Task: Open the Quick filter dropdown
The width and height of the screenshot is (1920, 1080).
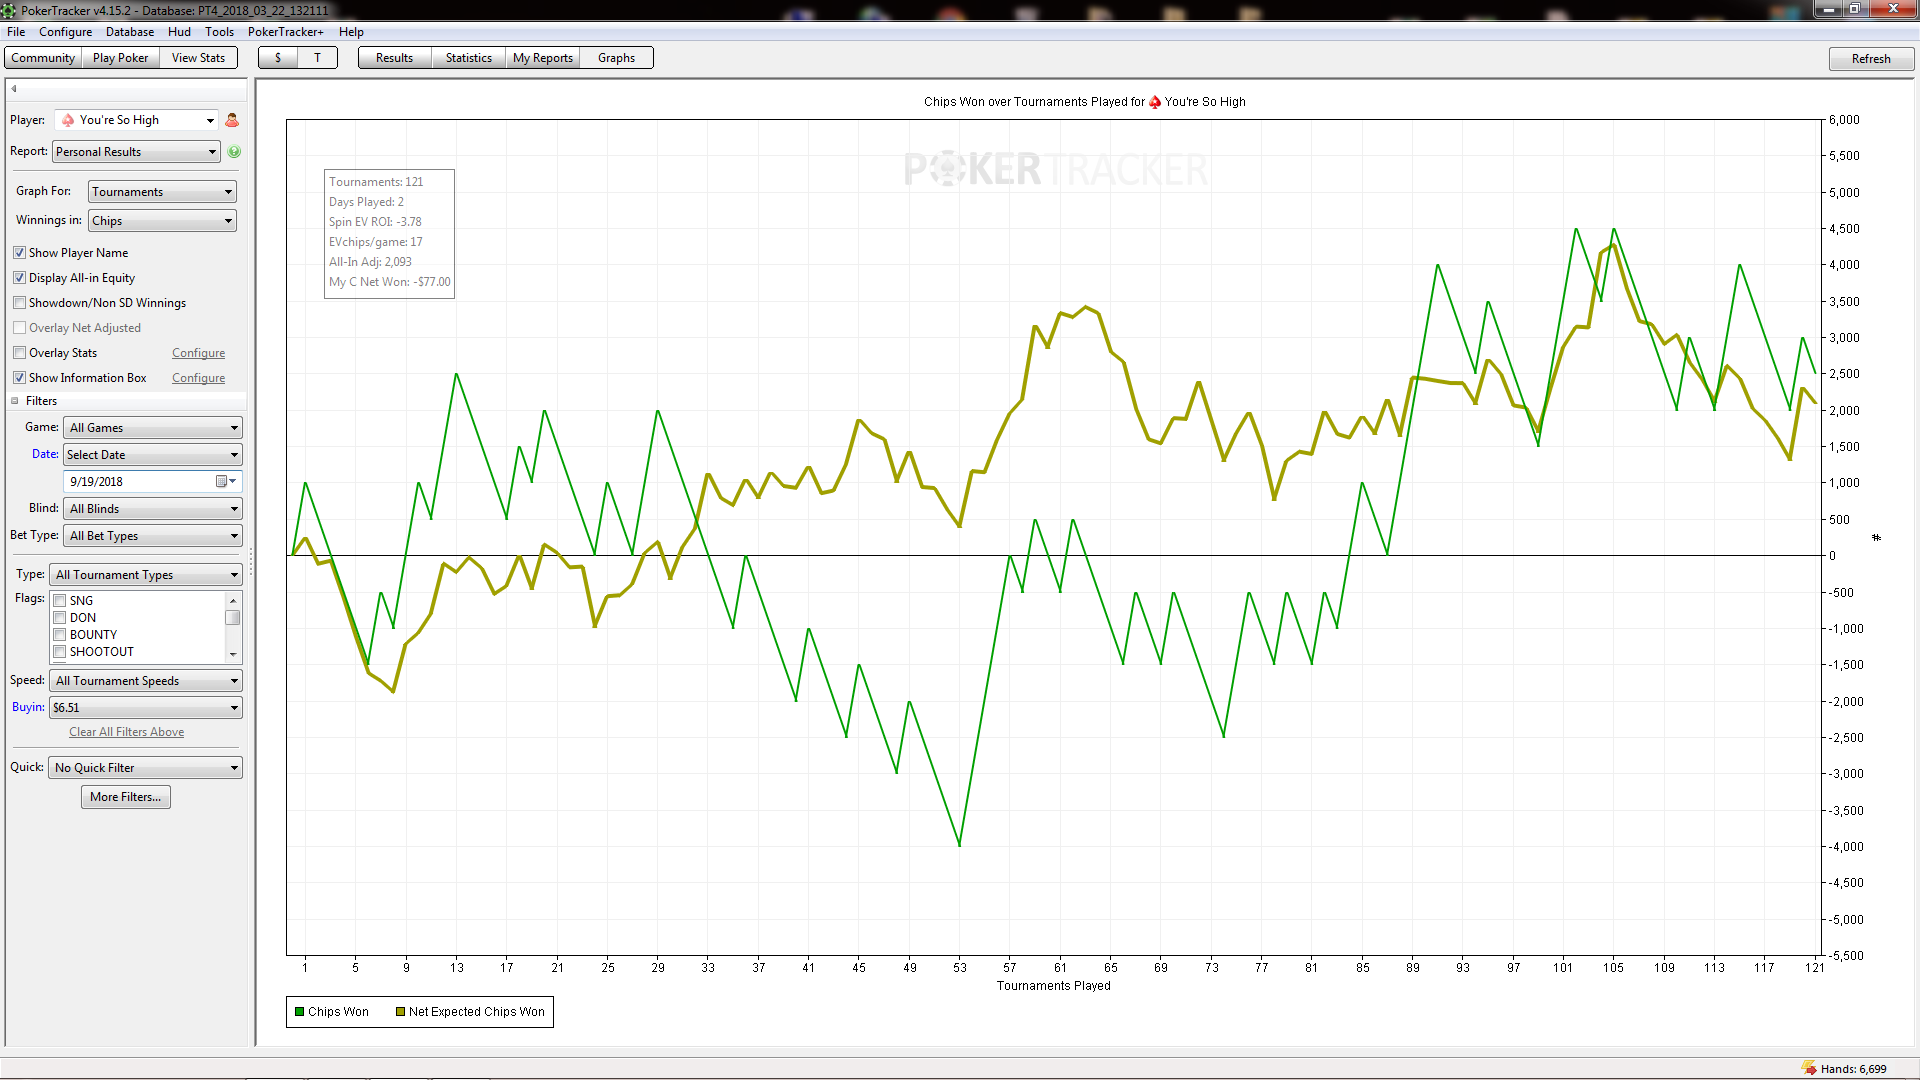Action: click(x=146, y=768)
